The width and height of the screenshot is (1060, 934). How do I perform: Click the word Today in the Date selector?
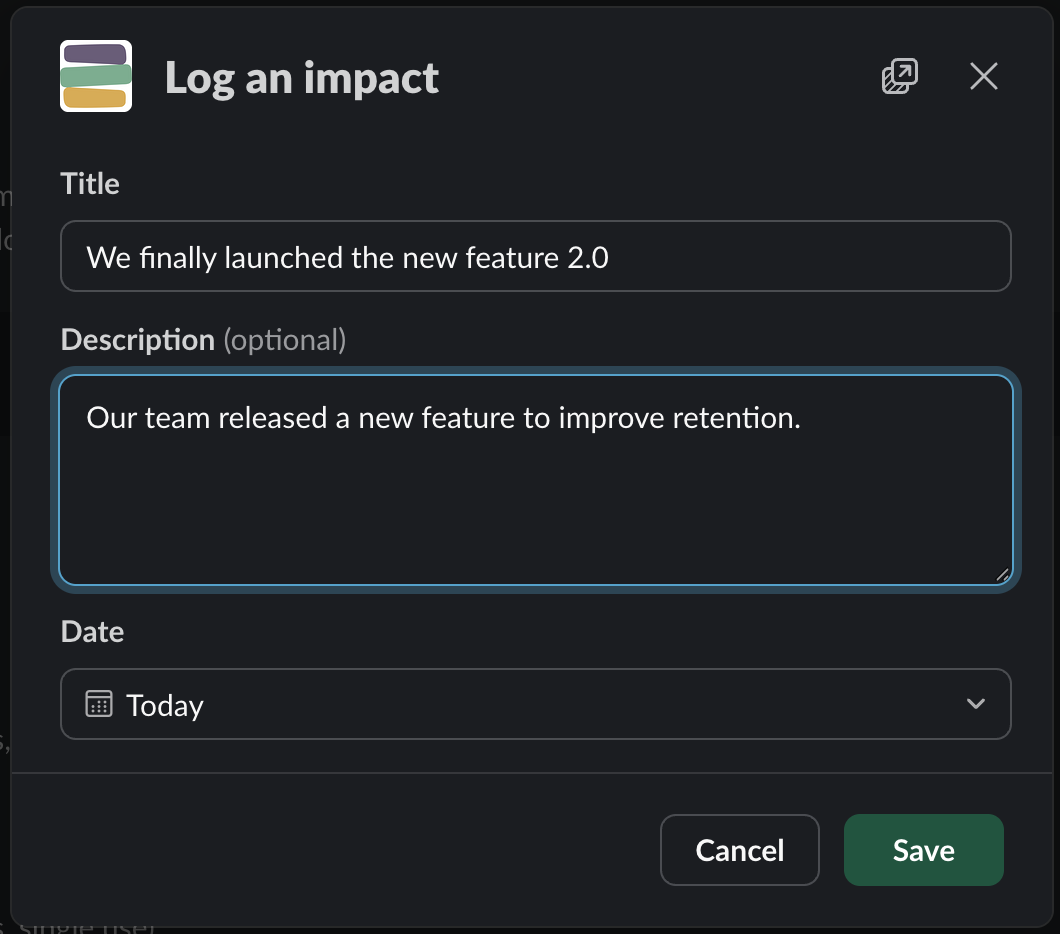(165, 706)
